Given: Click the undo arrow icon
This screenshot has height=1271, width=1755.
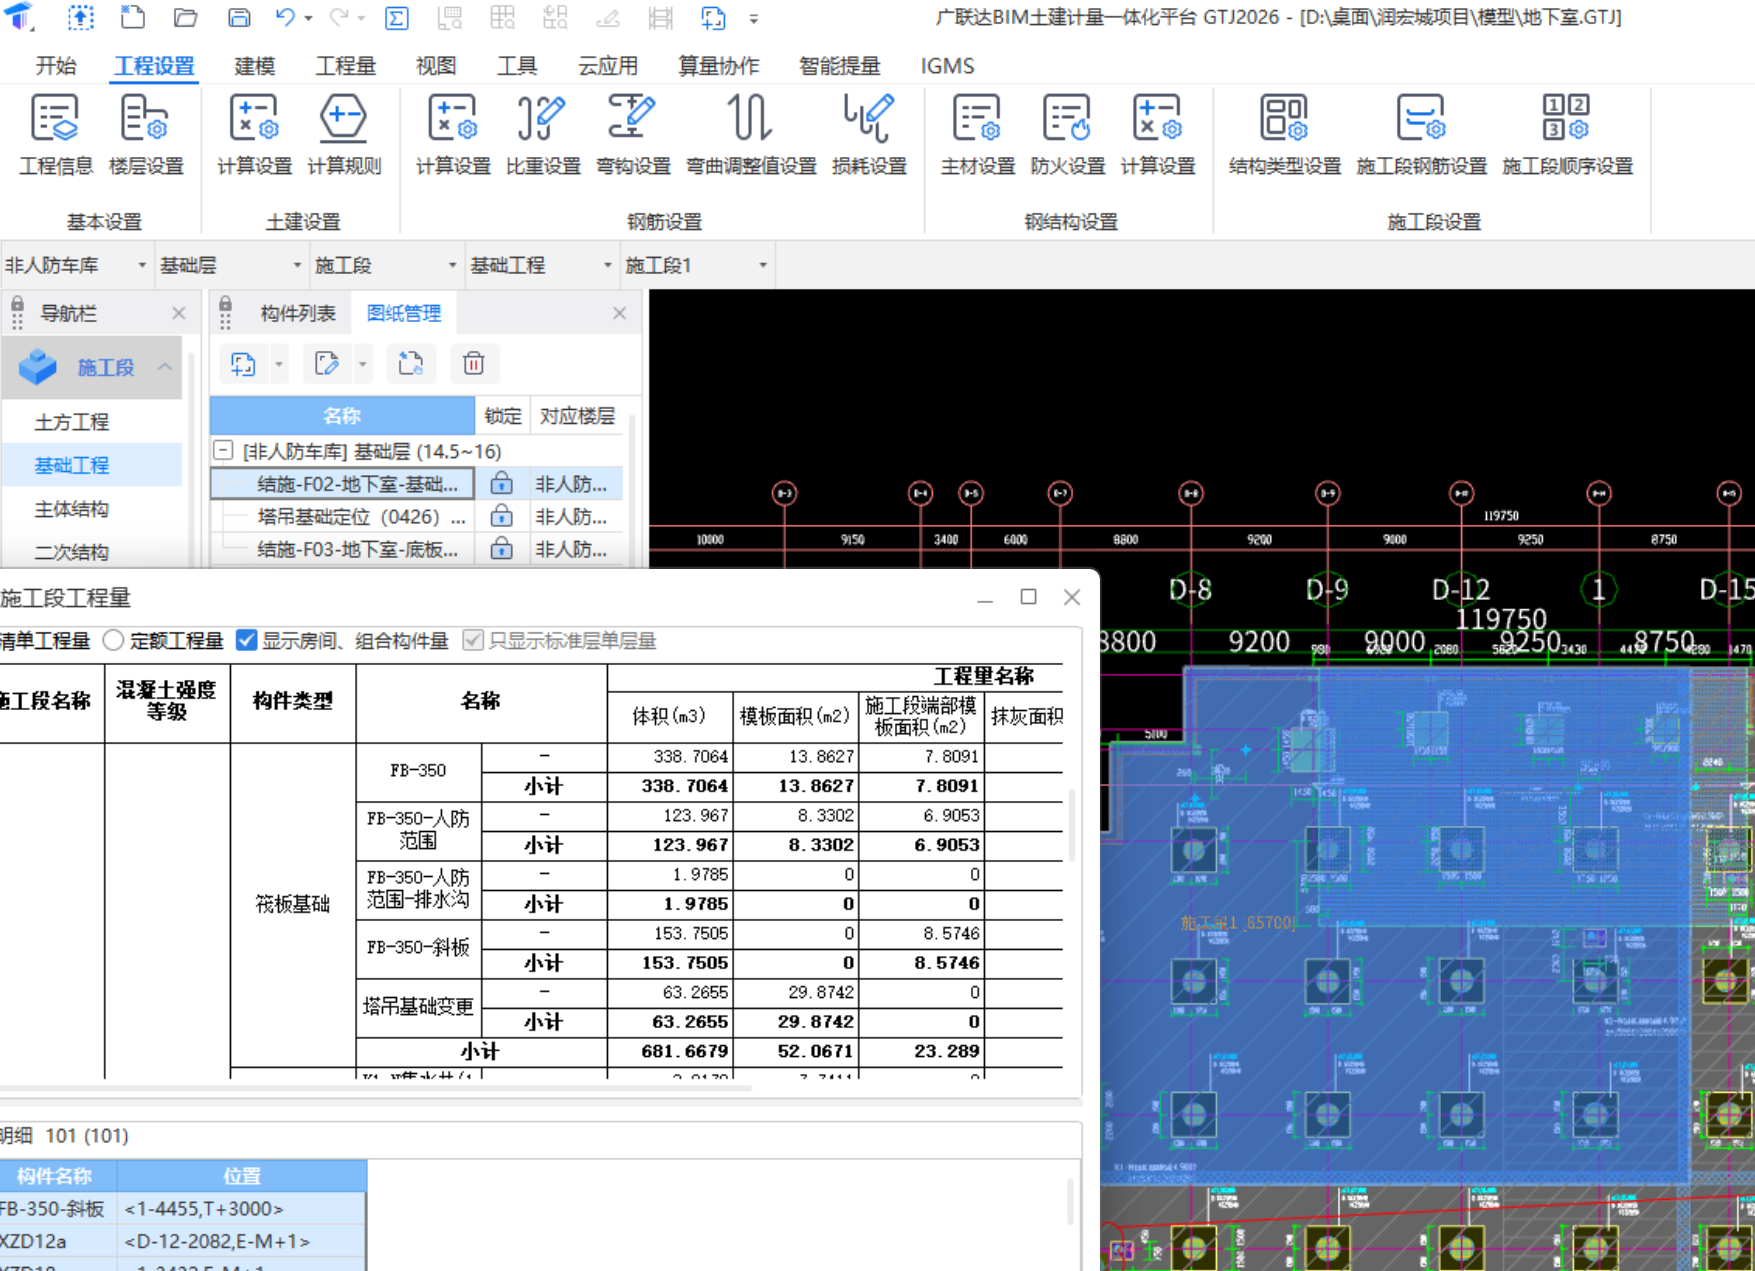Looking at the screenshot, I should [285, 17].
